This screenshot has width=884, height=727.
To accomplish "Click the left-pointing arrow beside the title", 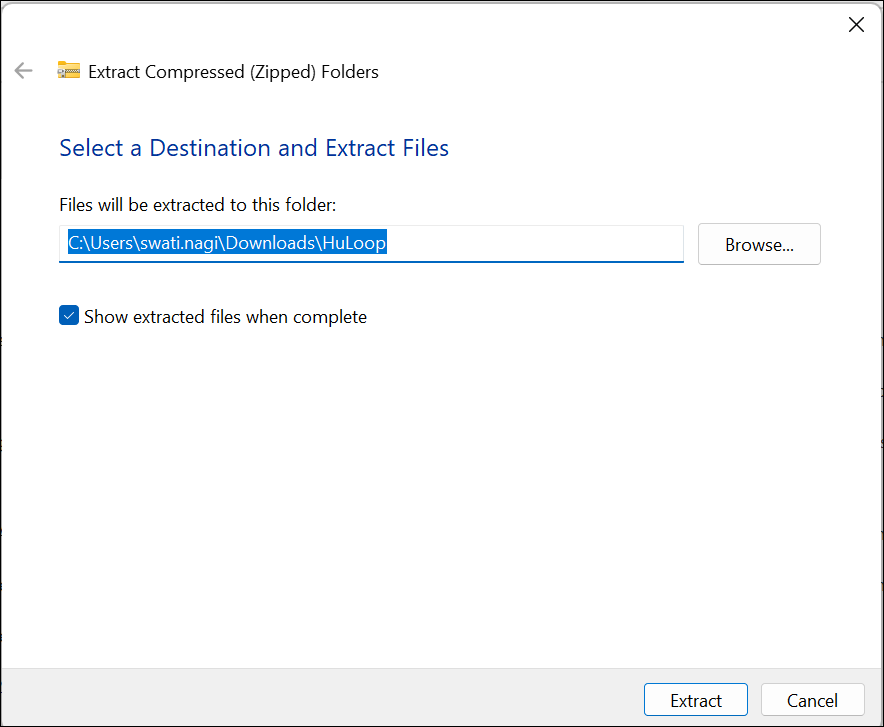I will pos(23,70).
